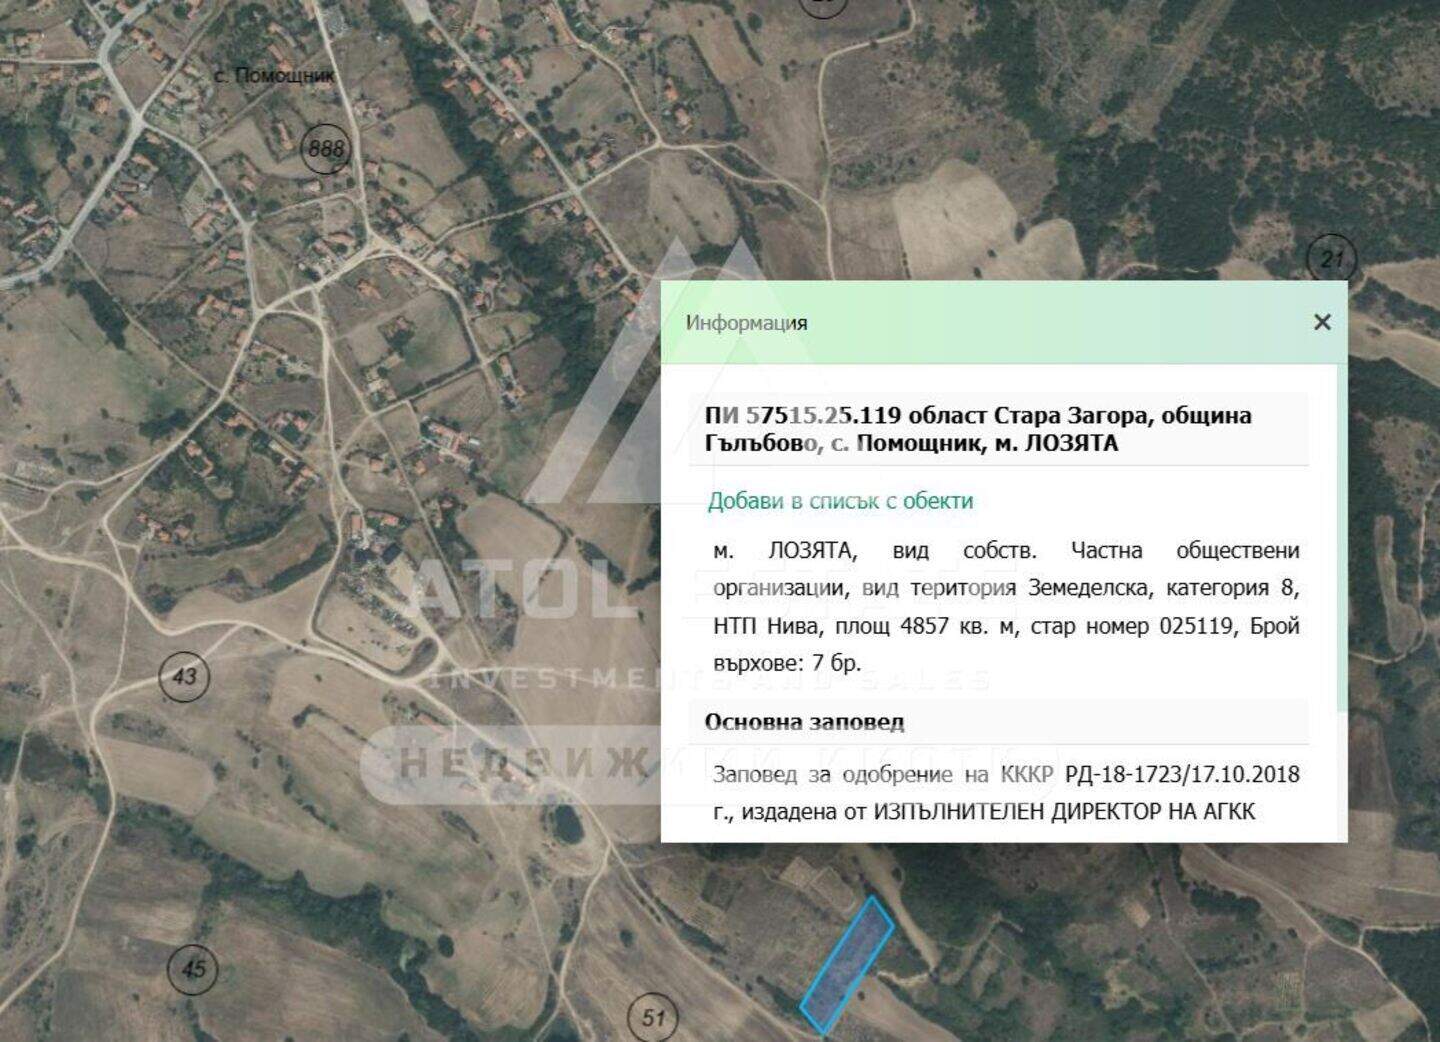
Task: Click the ИЗПЪЛНИТЕЛЕН ДИРЕКТОР НА АГКК text
Action: 1064,811
